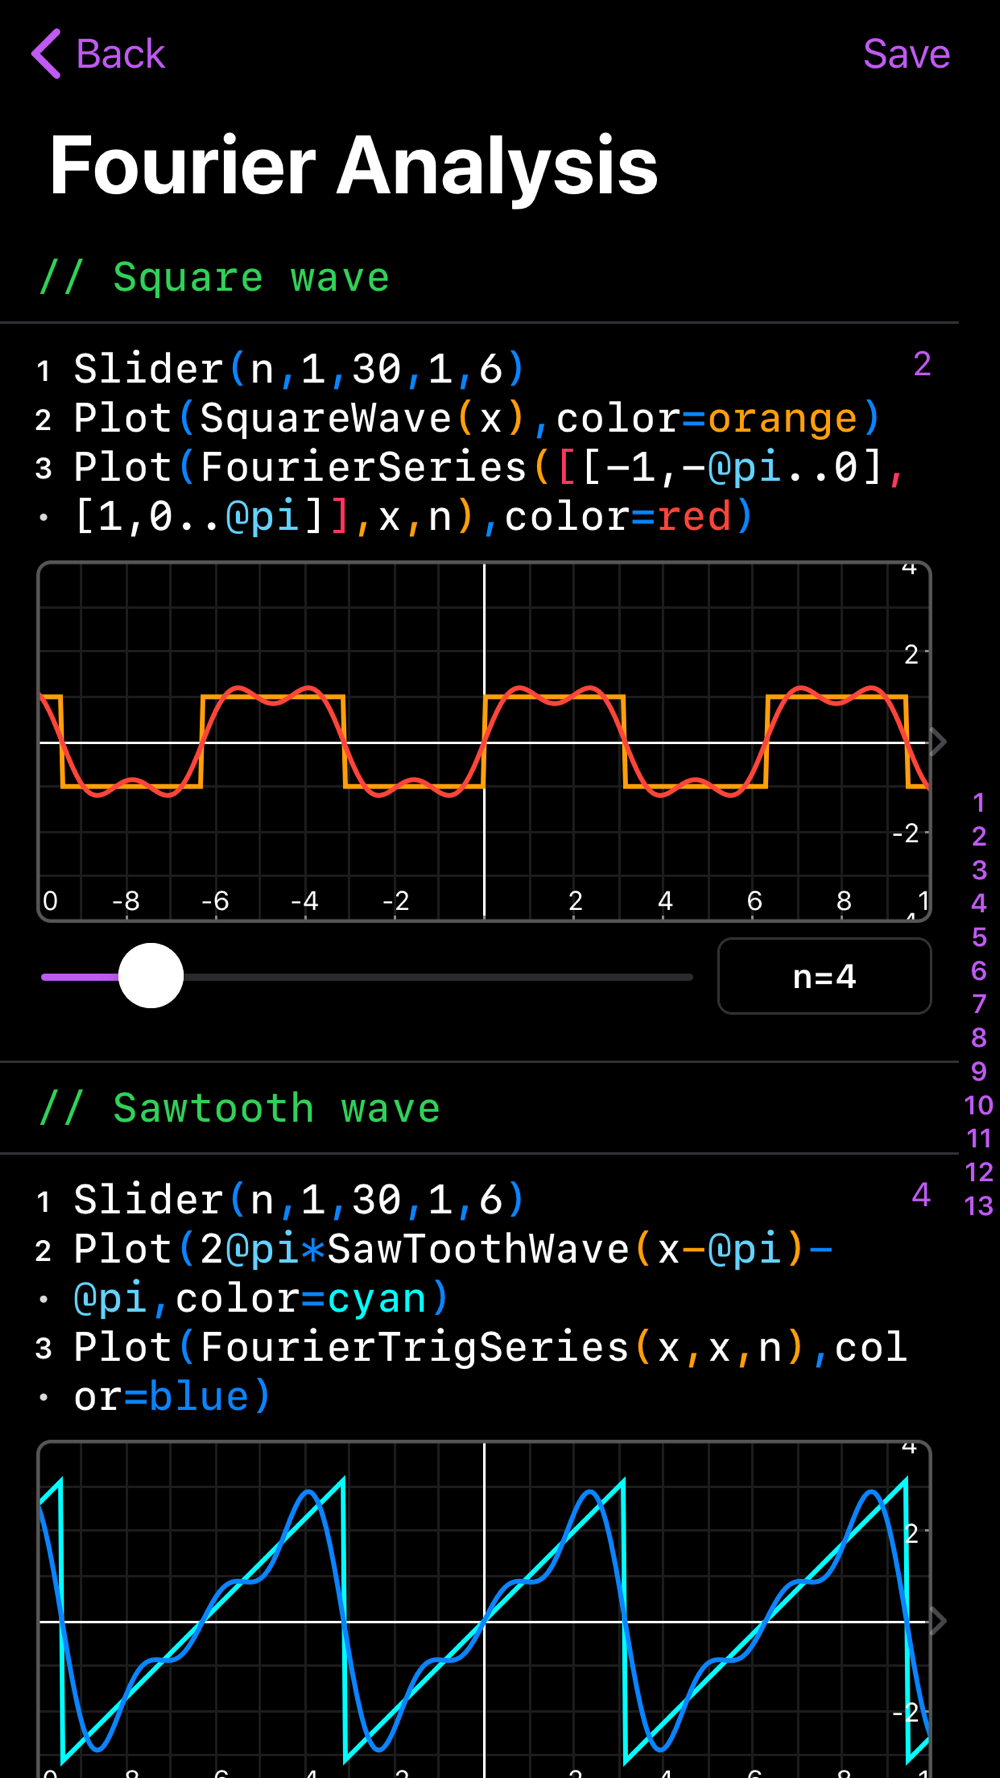Jump to section 1 in index
Viewport: 1000px width, 1778px height.
[979, 802]
